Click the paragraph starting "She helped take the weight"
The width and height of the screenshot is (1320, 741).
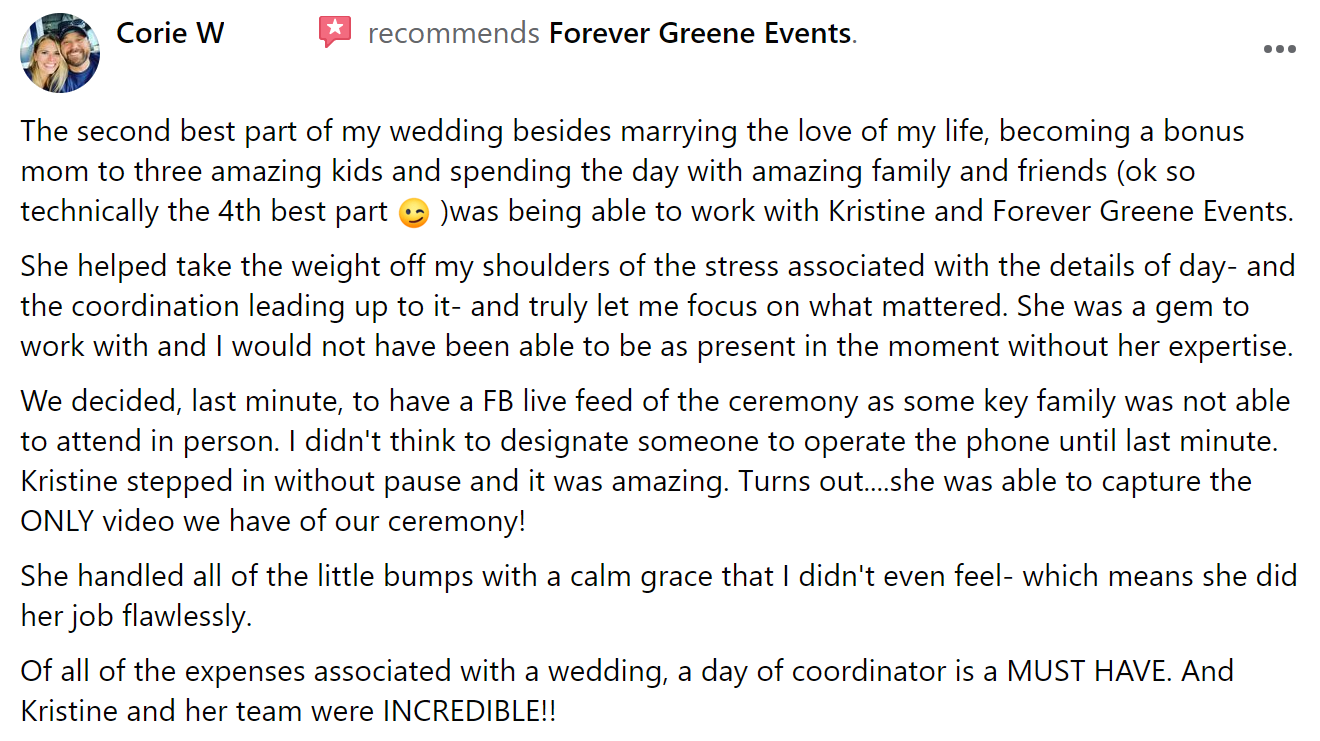pos(658,307)
